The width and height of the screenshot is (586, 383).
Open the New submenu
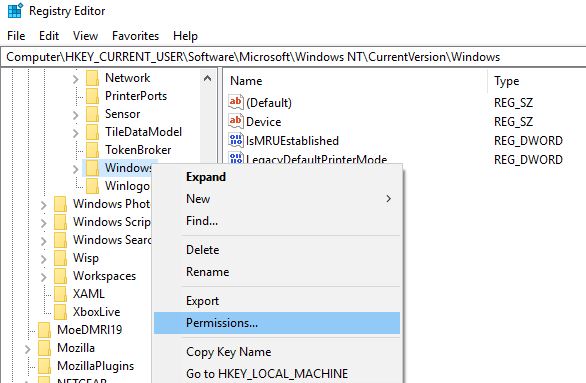click(277, 199)
